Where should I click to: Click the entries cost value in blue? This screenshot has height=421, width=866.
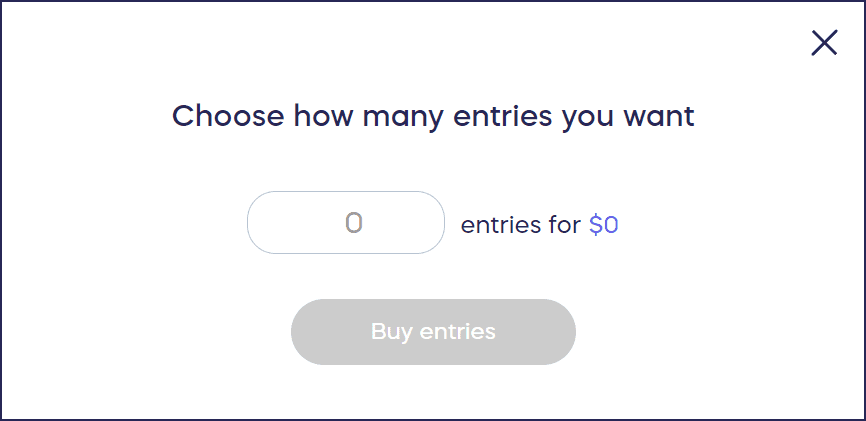[x=604, y=225]
